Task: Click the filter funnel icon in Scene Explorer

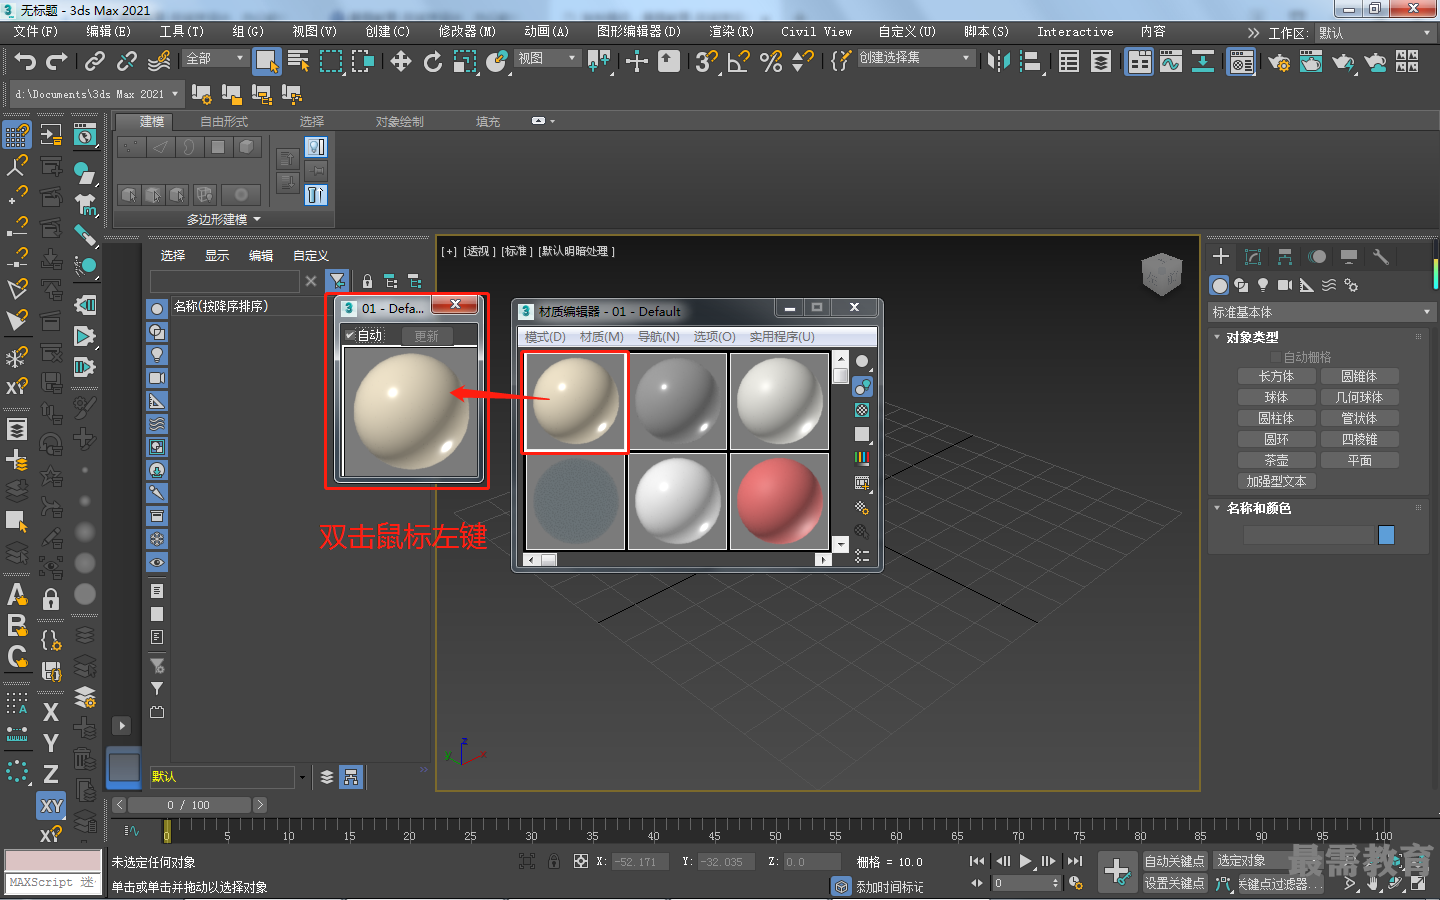Action: (x=338, y=281)
